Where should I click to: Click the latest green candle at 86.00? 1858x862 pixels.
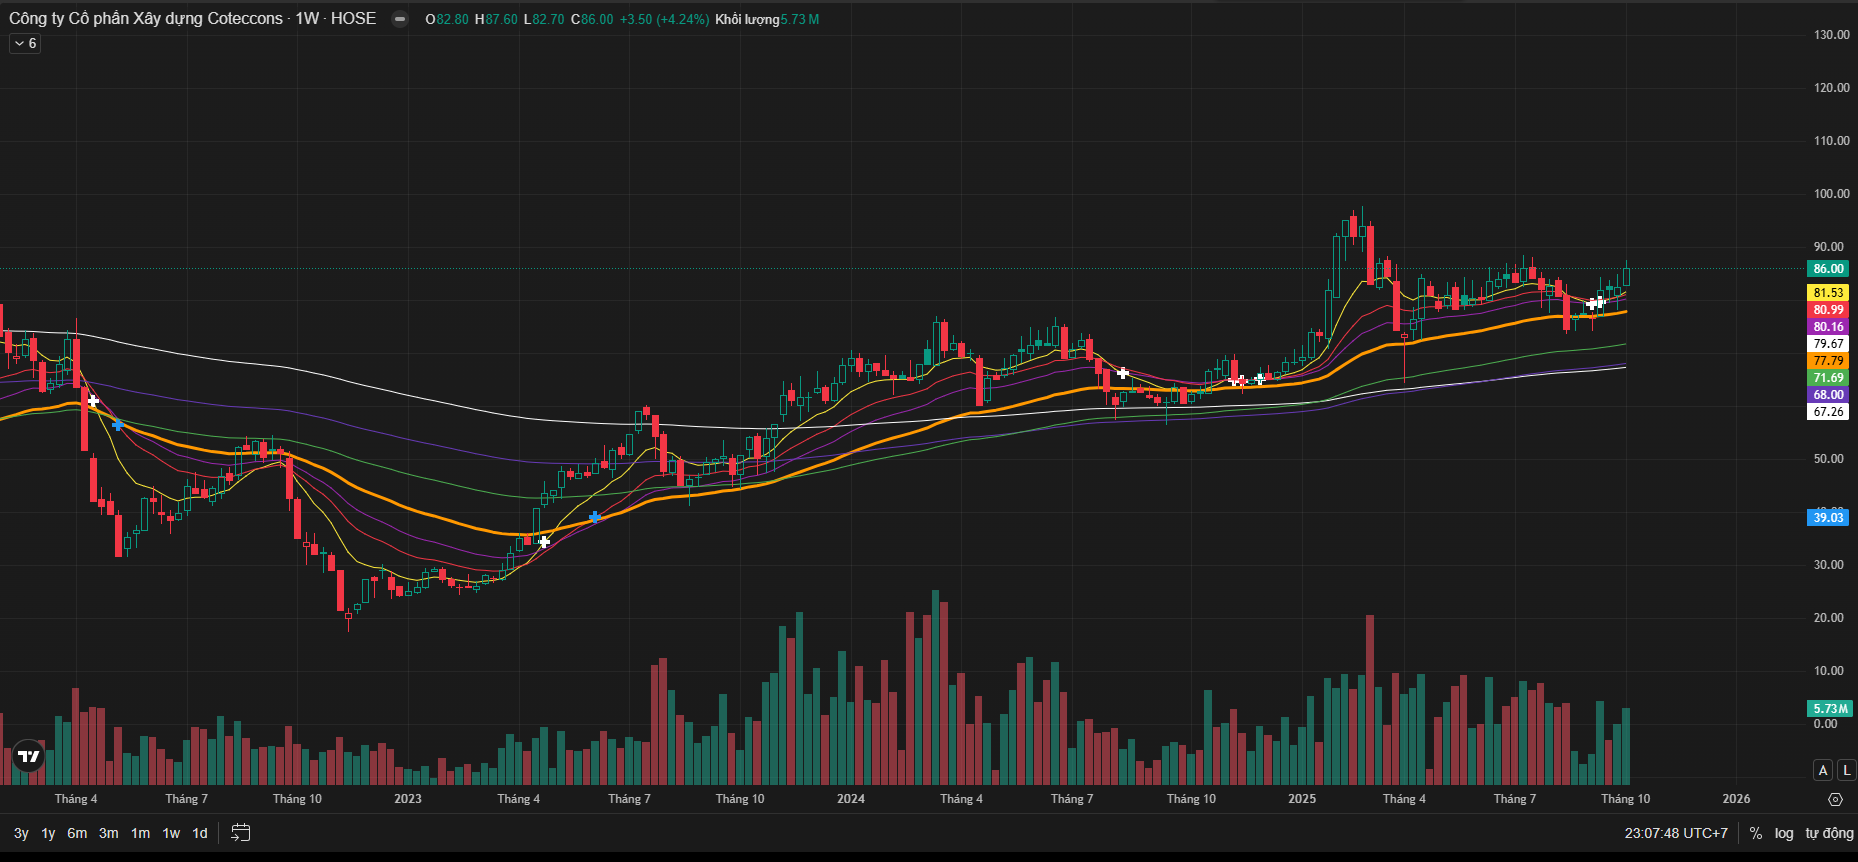[x=1626, y=277]
